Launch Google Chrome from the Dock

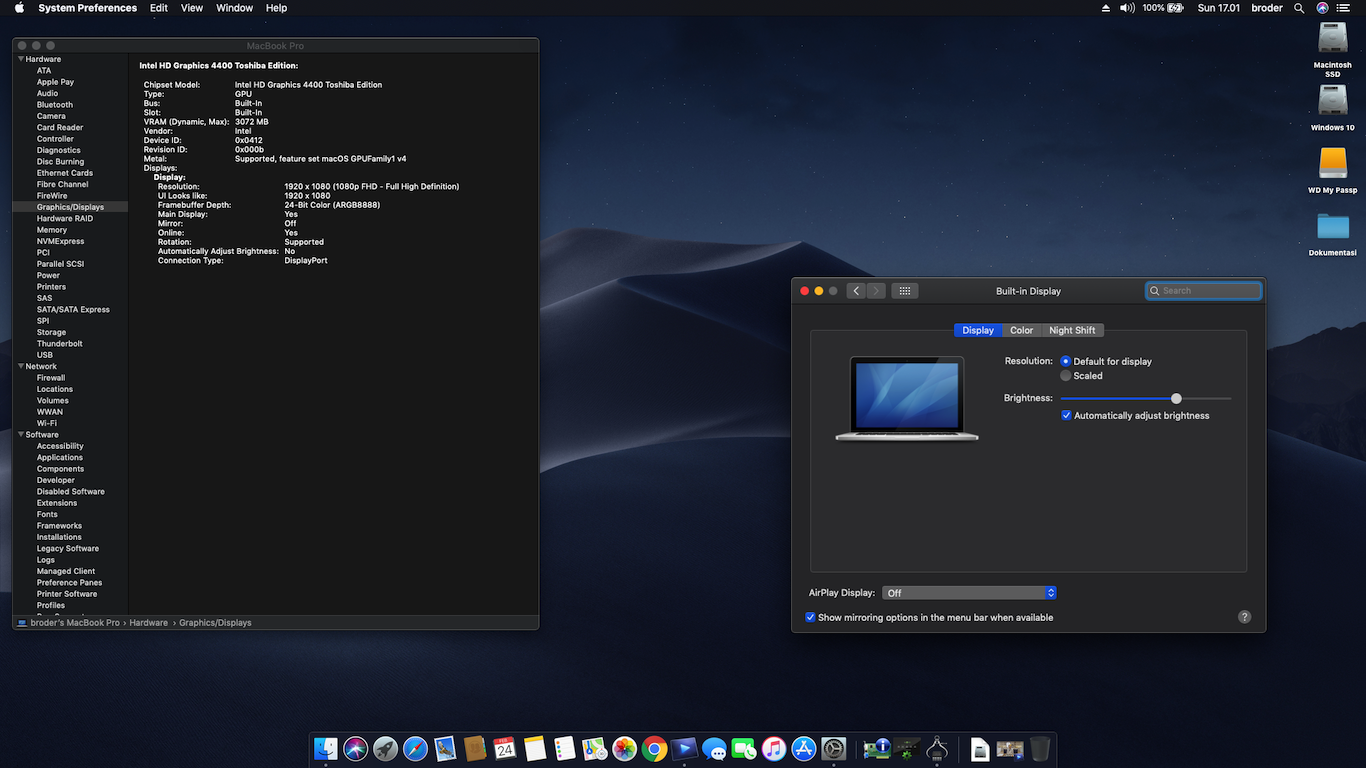tap(655, 748)
